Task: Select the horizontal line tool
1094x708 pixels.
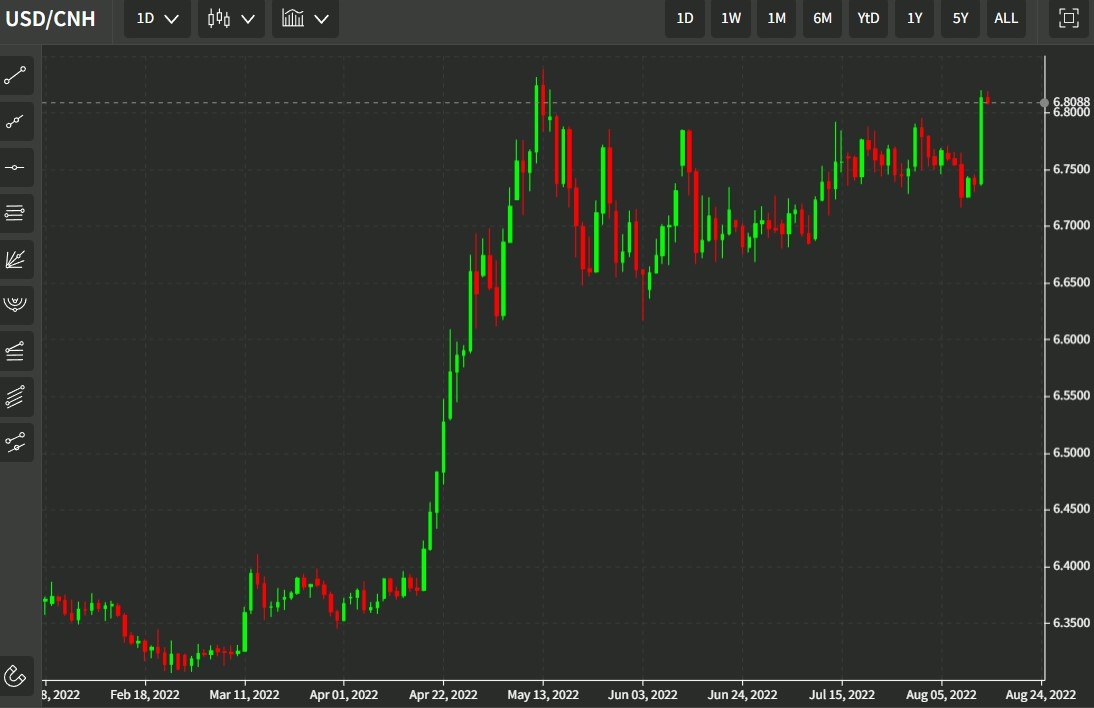Action: [15, 167]
